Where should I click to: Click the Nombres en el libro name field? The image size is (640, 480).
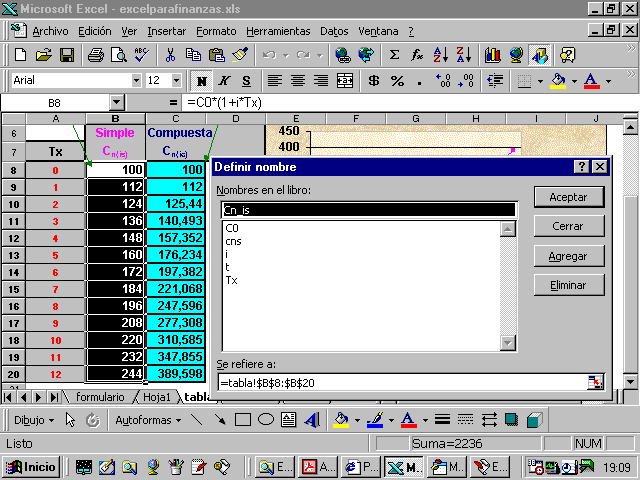click(369, 210)
